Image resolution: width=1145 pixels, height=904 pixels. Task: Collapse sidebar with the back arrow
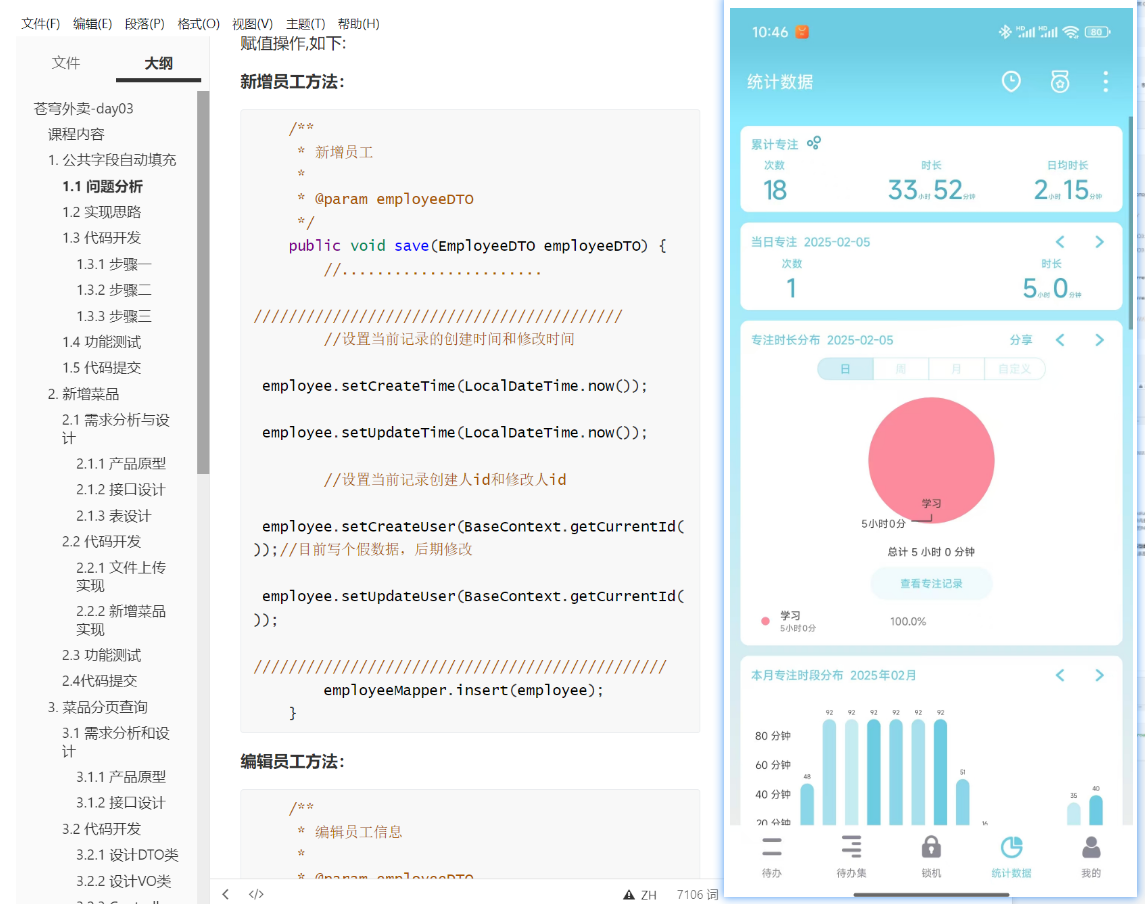[x=226, y=894]
